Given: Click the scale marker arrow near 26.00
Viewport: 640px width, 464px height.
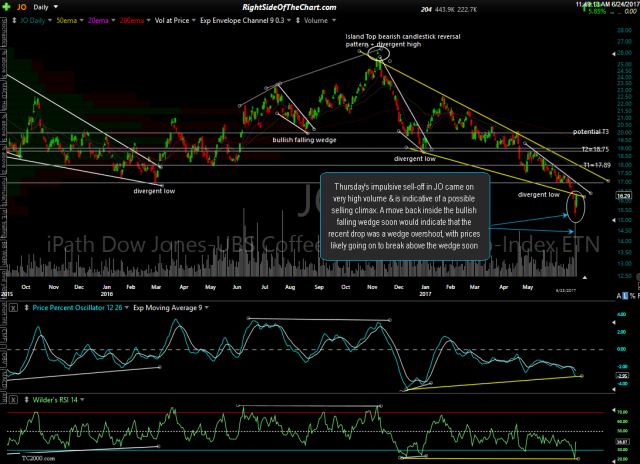Looking at the screenshot, I should click(613, 54).
